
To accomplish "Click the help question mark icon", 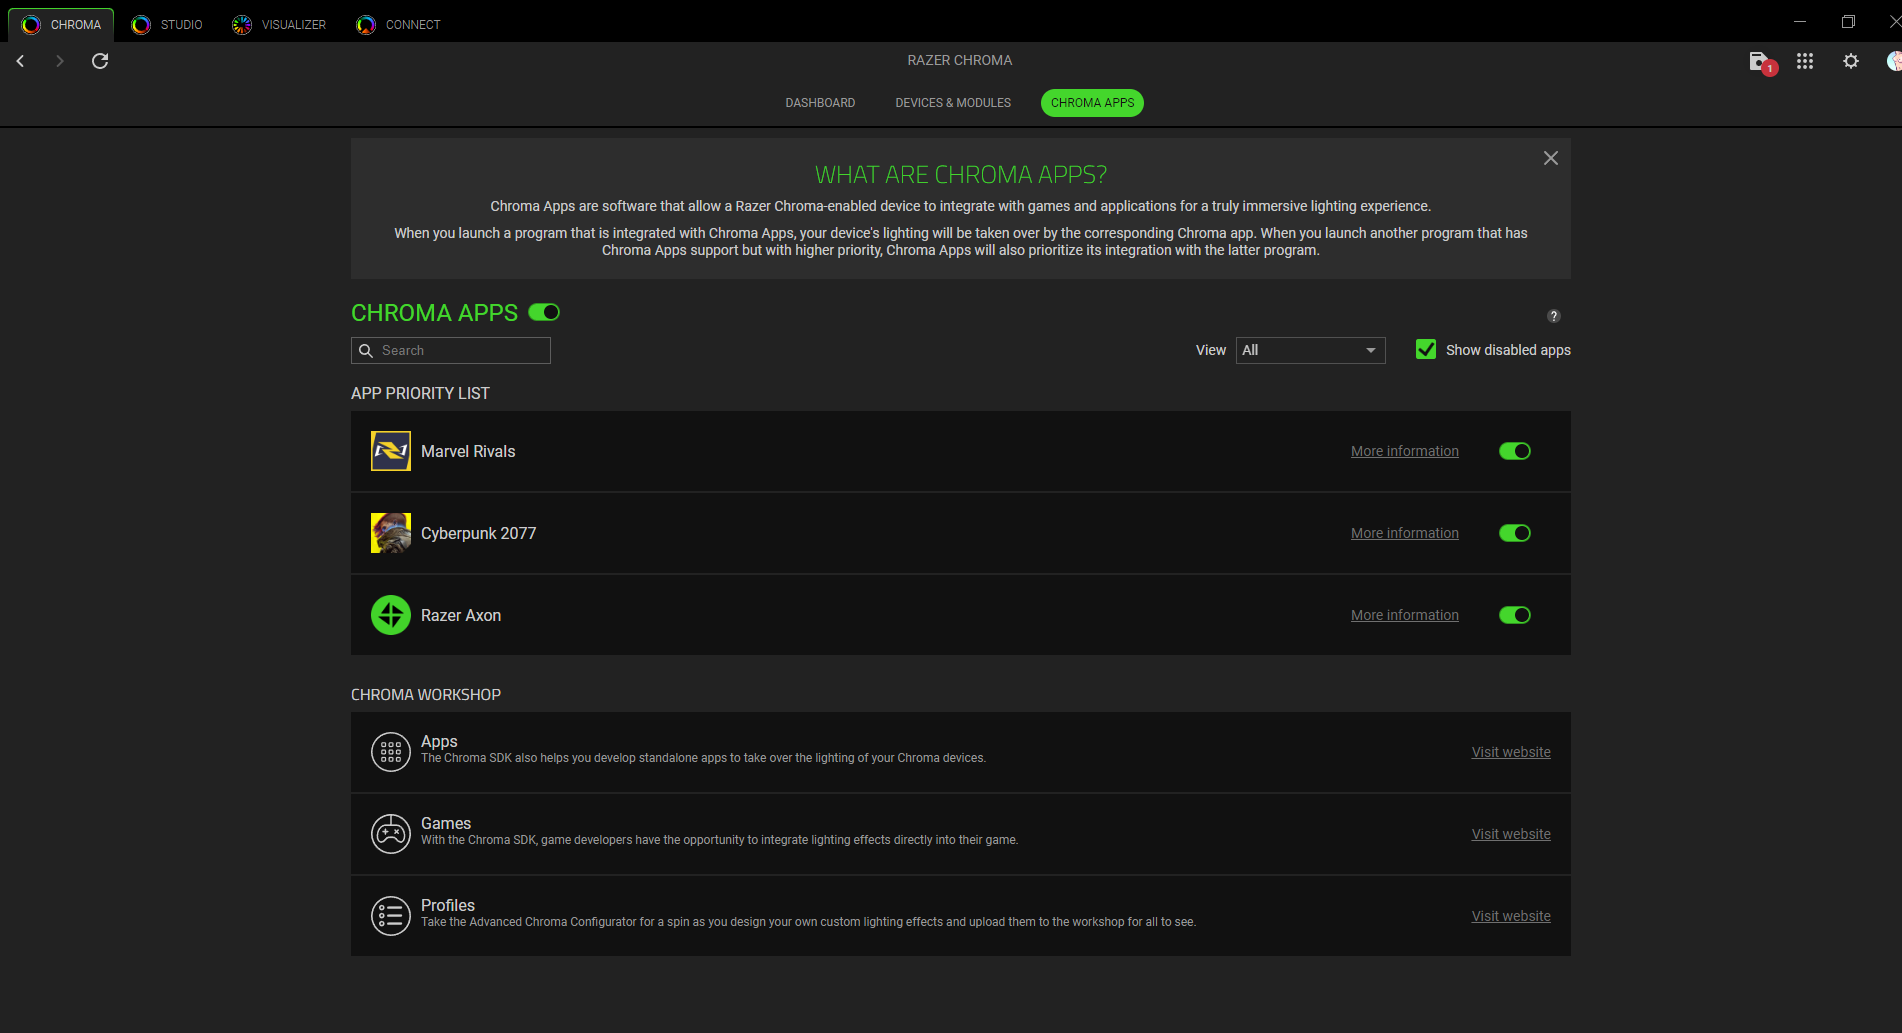I will point(1554,316).
